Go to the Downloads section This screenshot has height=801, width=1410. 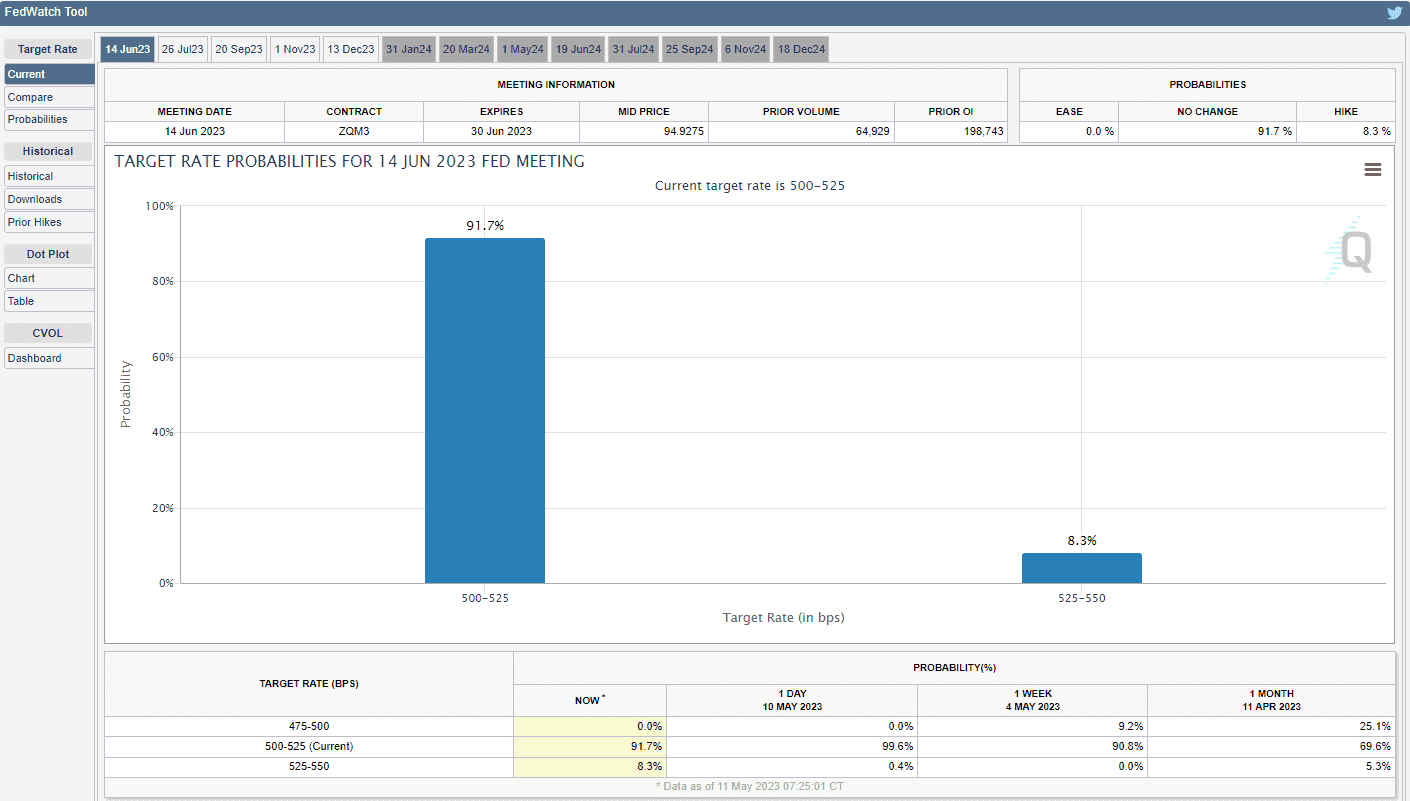49,199
